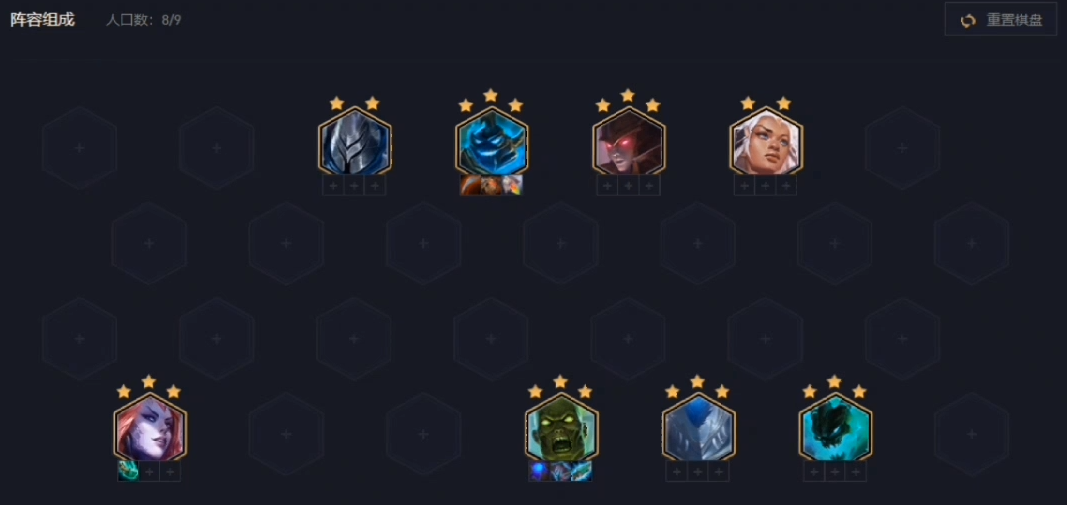The height and width of the screenshot is (505, 1067).
Task: Select the green zombie-faced champion portrait
Action: [561, 429]
